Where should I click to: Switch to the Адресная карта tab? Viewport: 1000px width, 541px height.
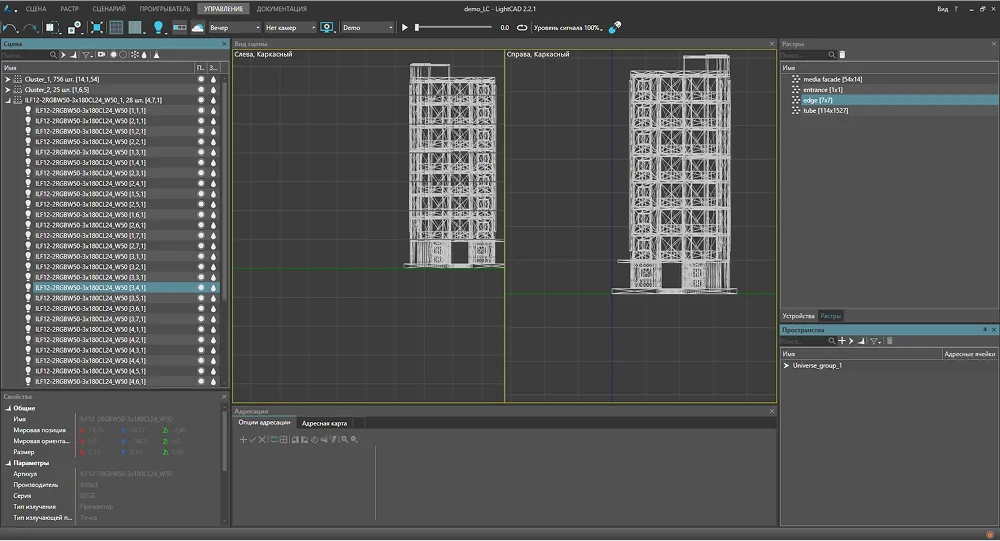point(325,423)
